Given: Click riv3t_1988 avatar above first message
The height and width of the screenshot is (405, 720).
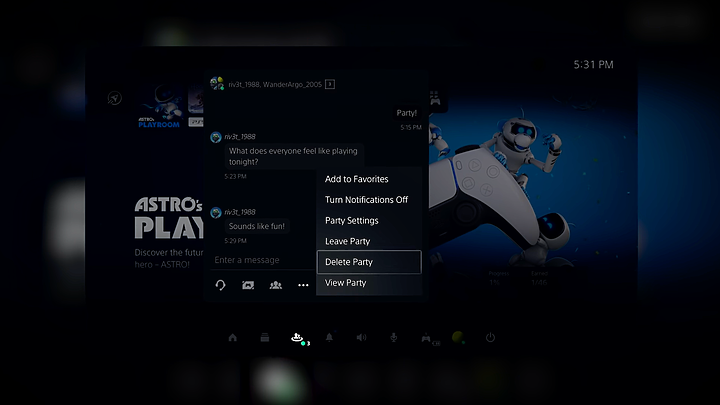Looking at the screenshot, I should click(216, 137).
